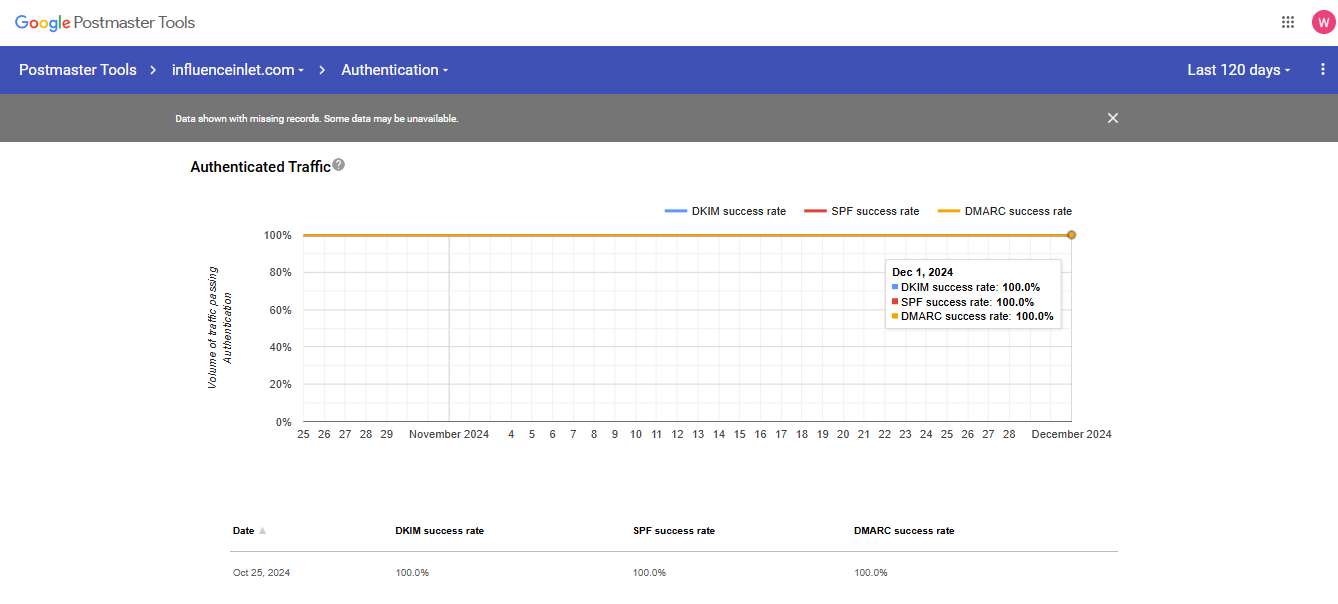This screenshot has height=604, width=1338.
Task: Click the Authenticated Traffic help icon
Action: (x=339, y=165)
